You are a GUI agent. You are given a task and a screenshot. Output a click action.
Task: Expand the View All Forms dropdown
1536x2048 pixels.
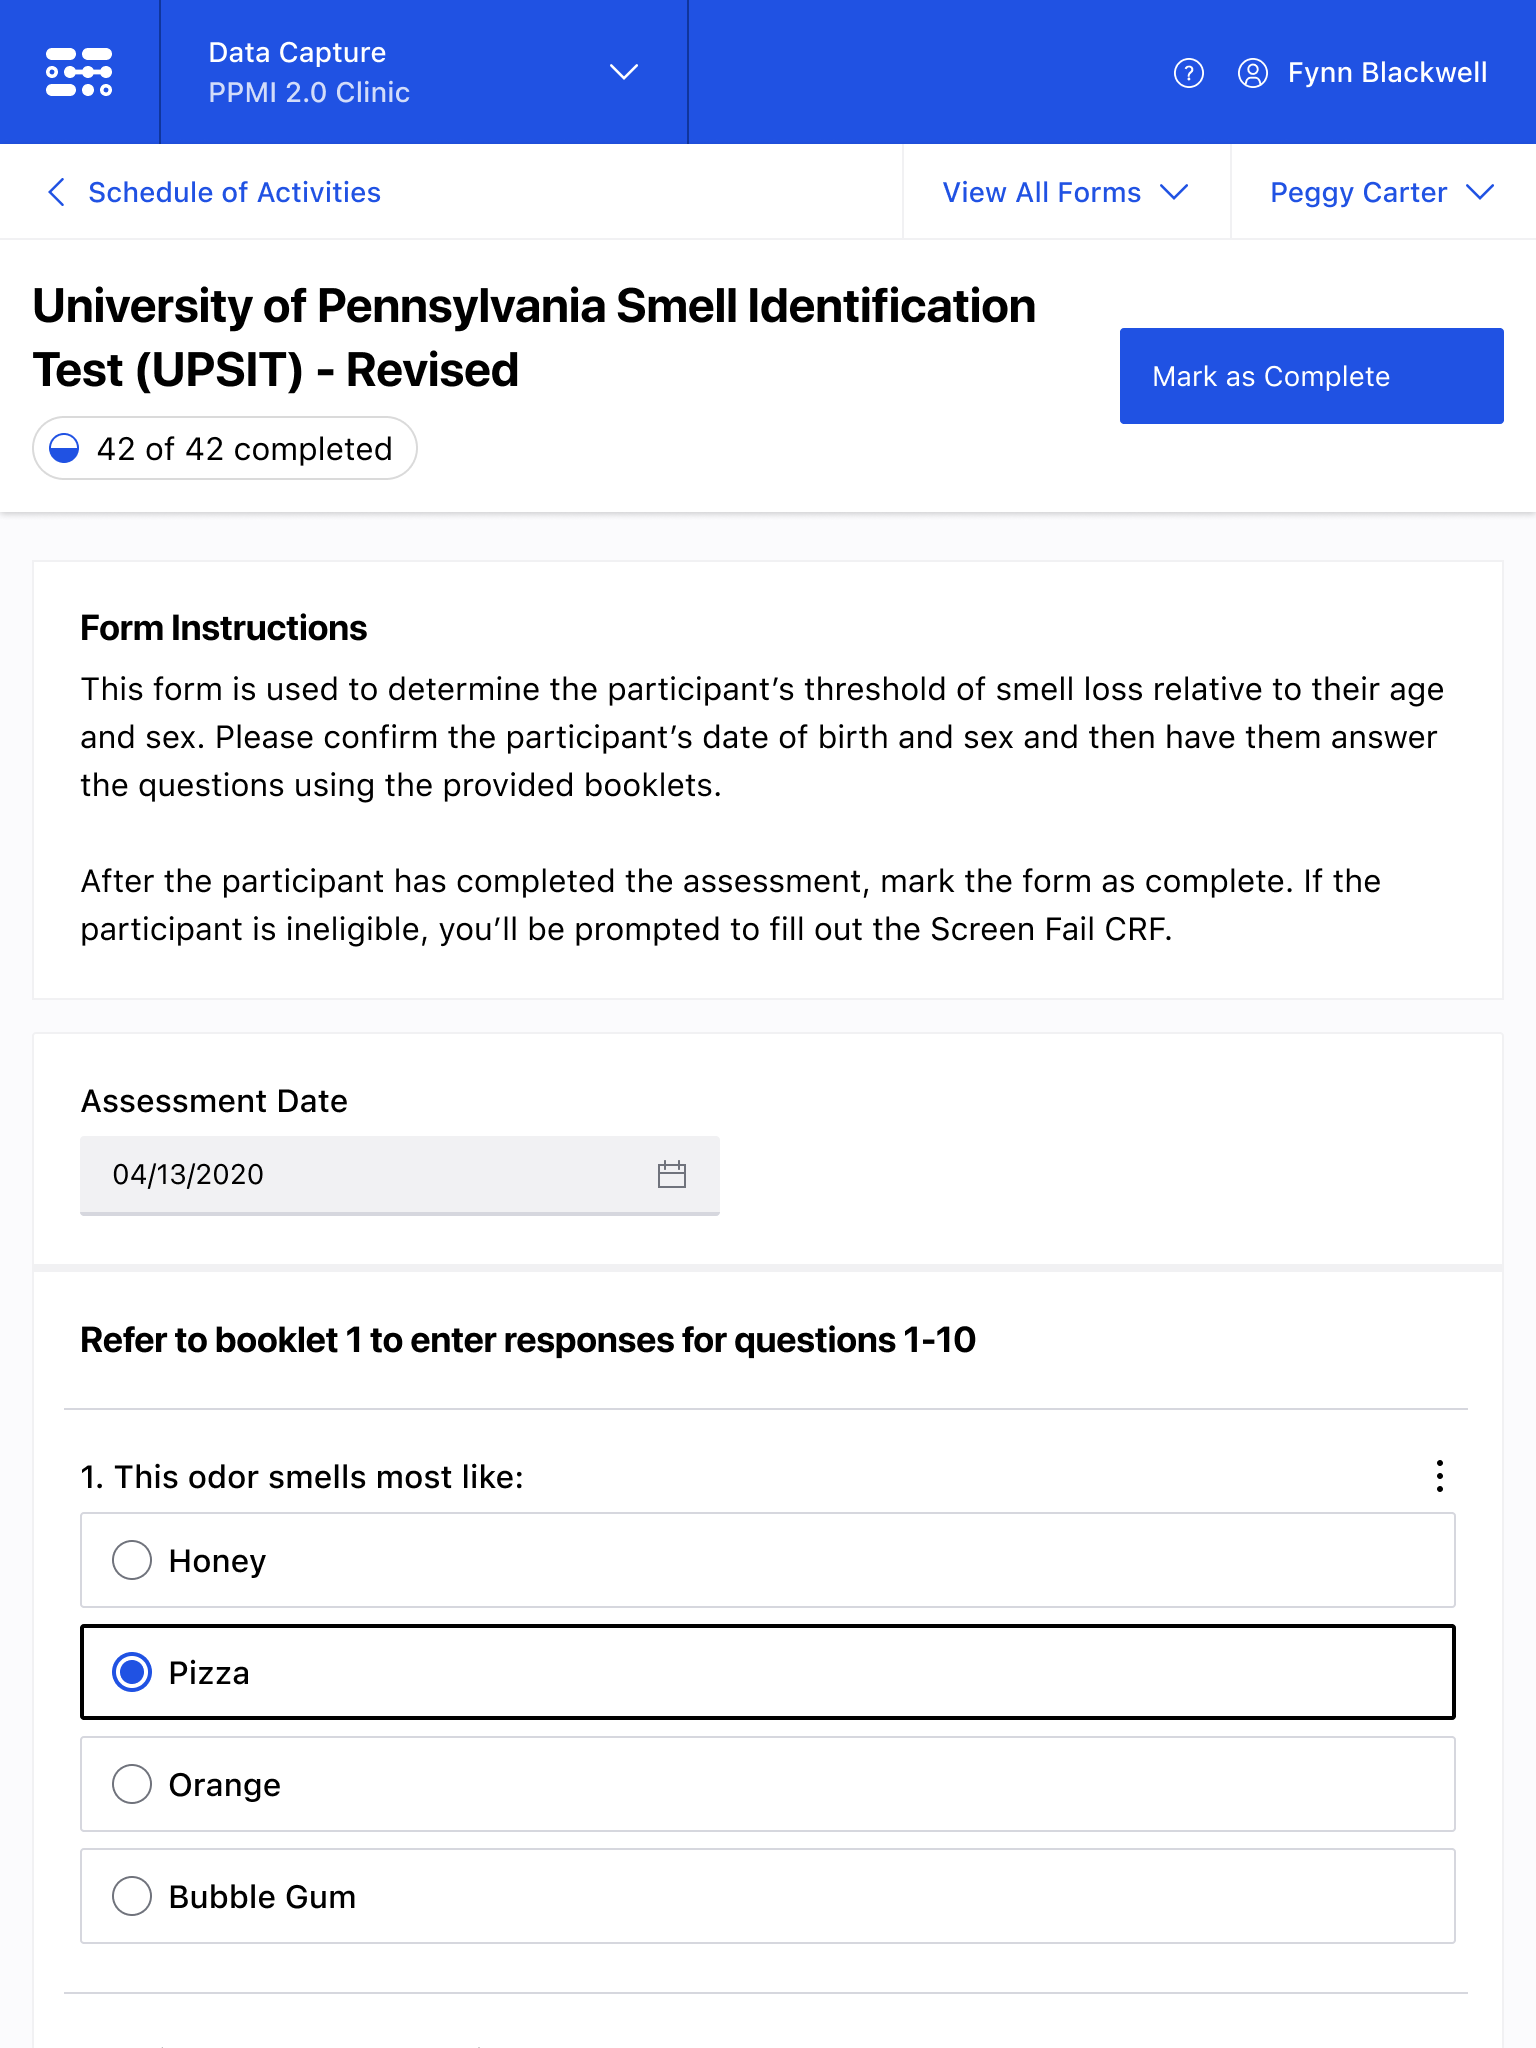[x=1066, y=192]
